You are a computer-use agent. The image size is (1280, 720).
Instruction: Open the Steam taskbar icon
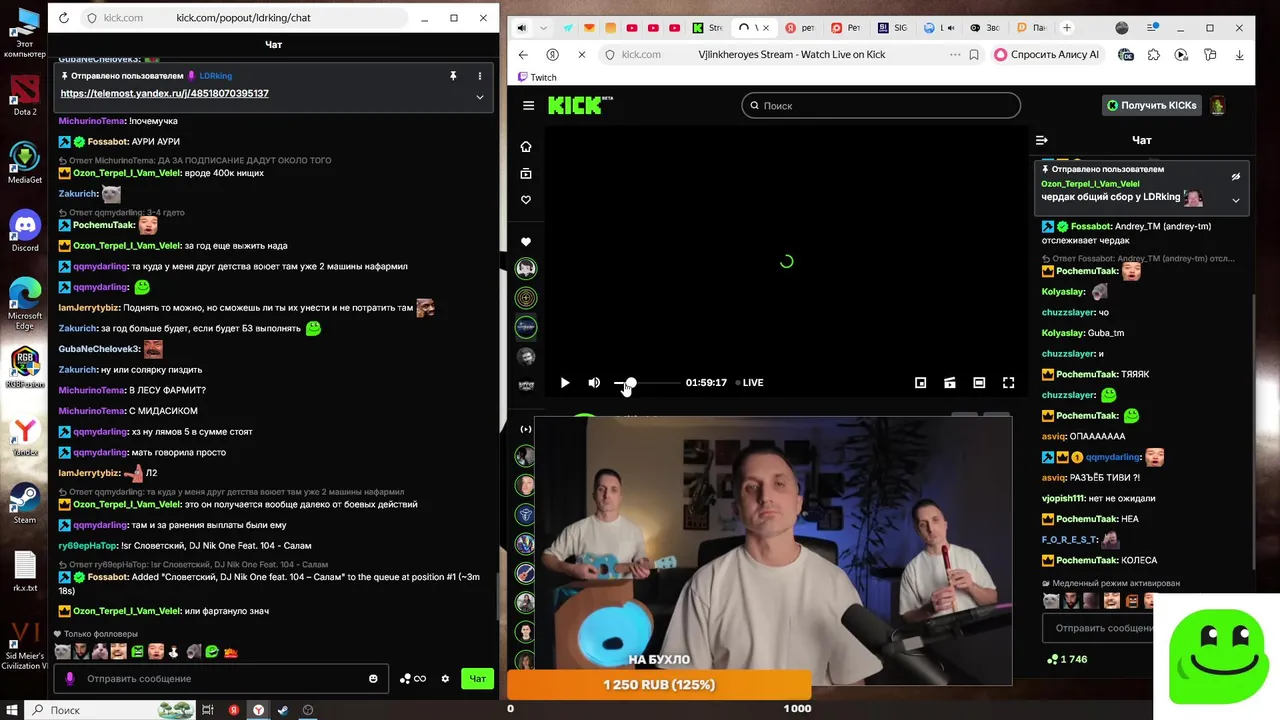(x=283, y=710)
